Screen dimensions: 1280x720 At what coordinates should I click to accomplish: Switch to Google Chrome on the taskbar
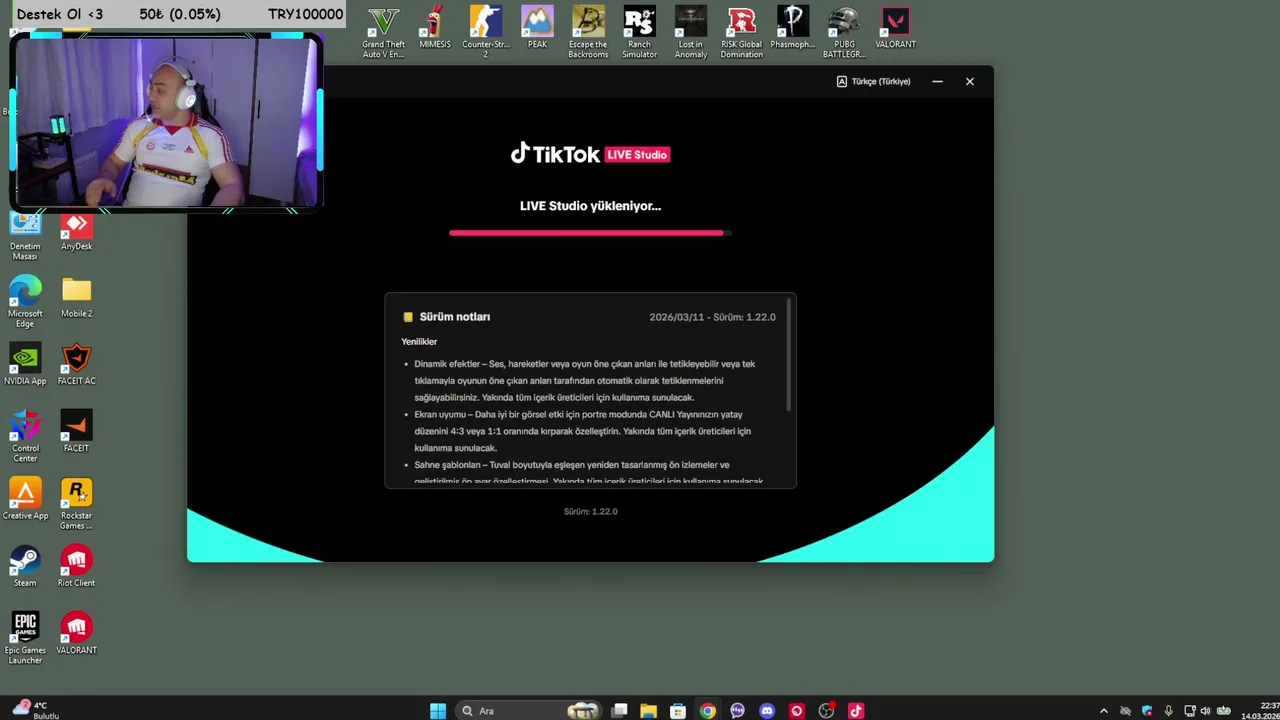pyautogui.click(x=708, y=711)
